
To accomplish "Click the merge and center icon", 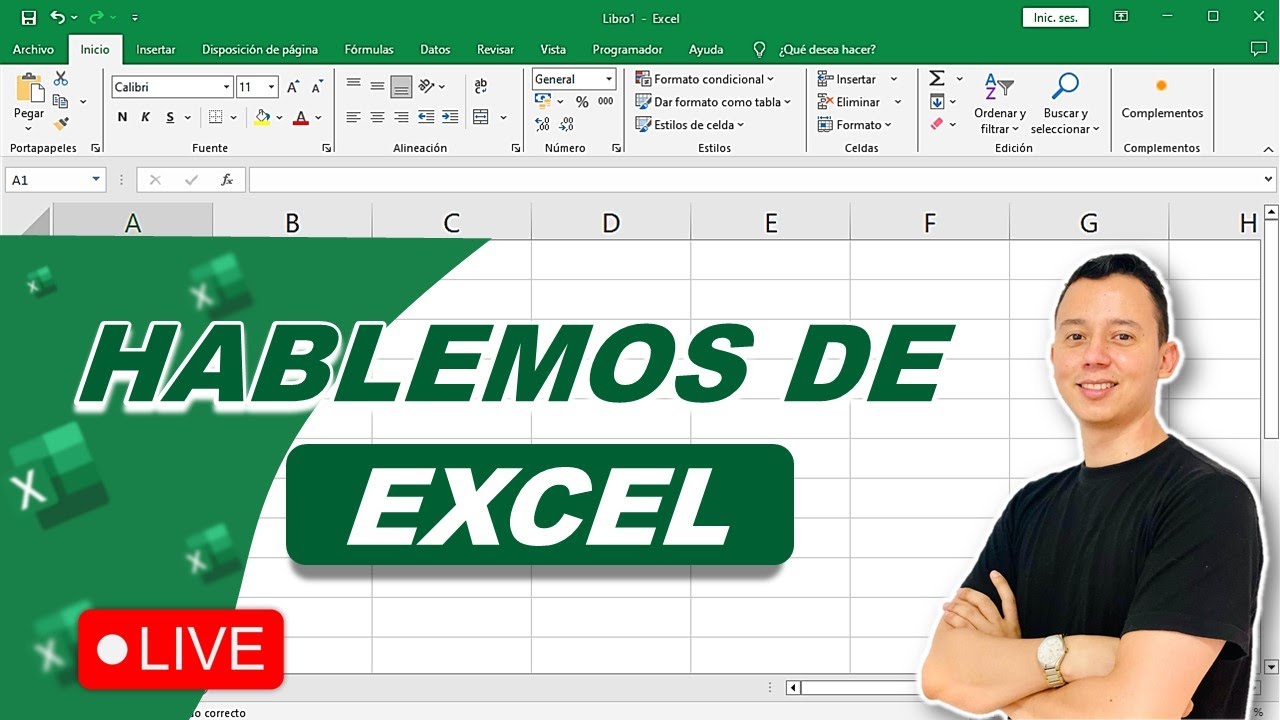I will (x=481, y=117).
